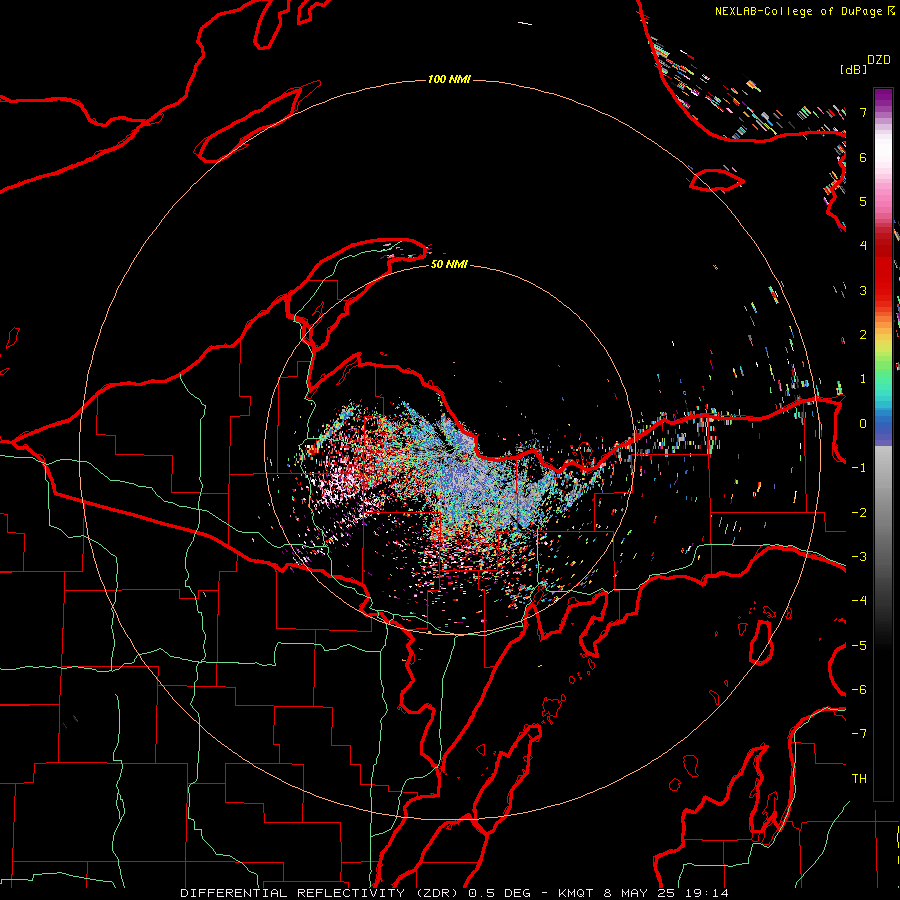This screenshot has height=900, width=900.
Task: Select the -6 value on color scale
Action: click(859, 690)
